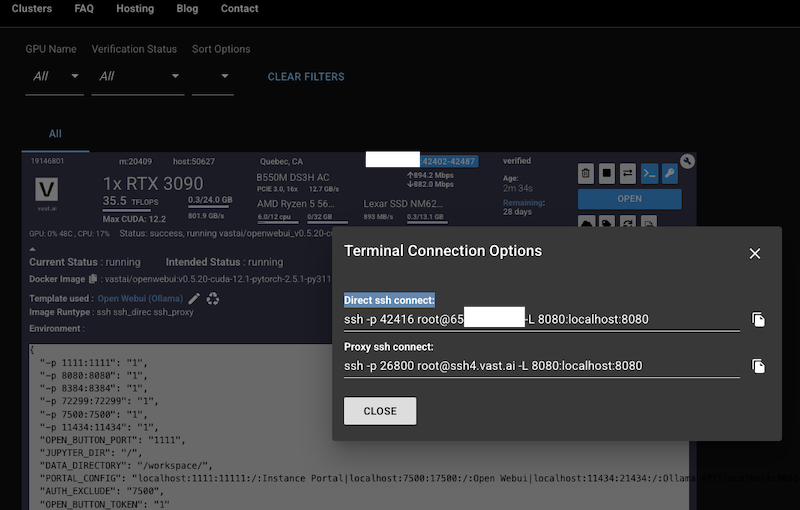
Task: Click the "Proxy ssh connect:" label
Action: [389, 347]
